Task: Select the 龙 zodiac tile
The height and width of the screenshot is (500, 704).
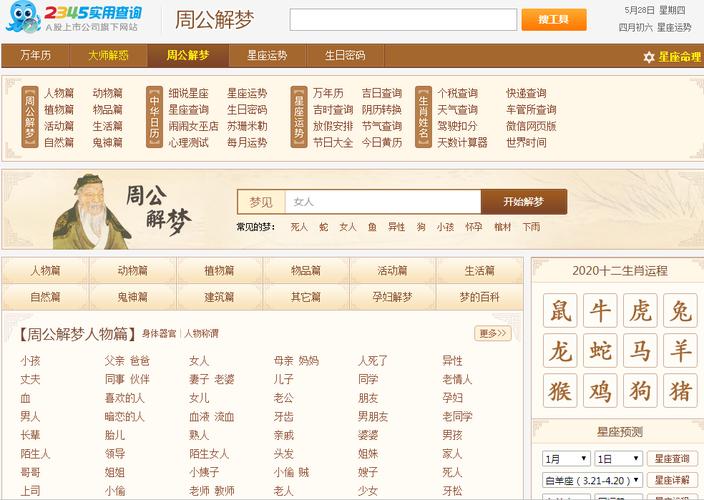Action: click(x=560, y=351)
